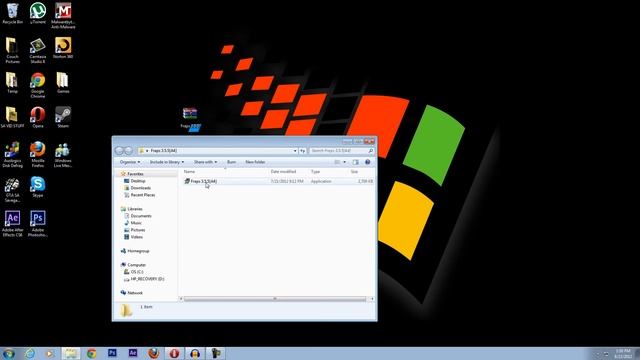Select the Fraps archive icon on desktop

pos(190,118)
